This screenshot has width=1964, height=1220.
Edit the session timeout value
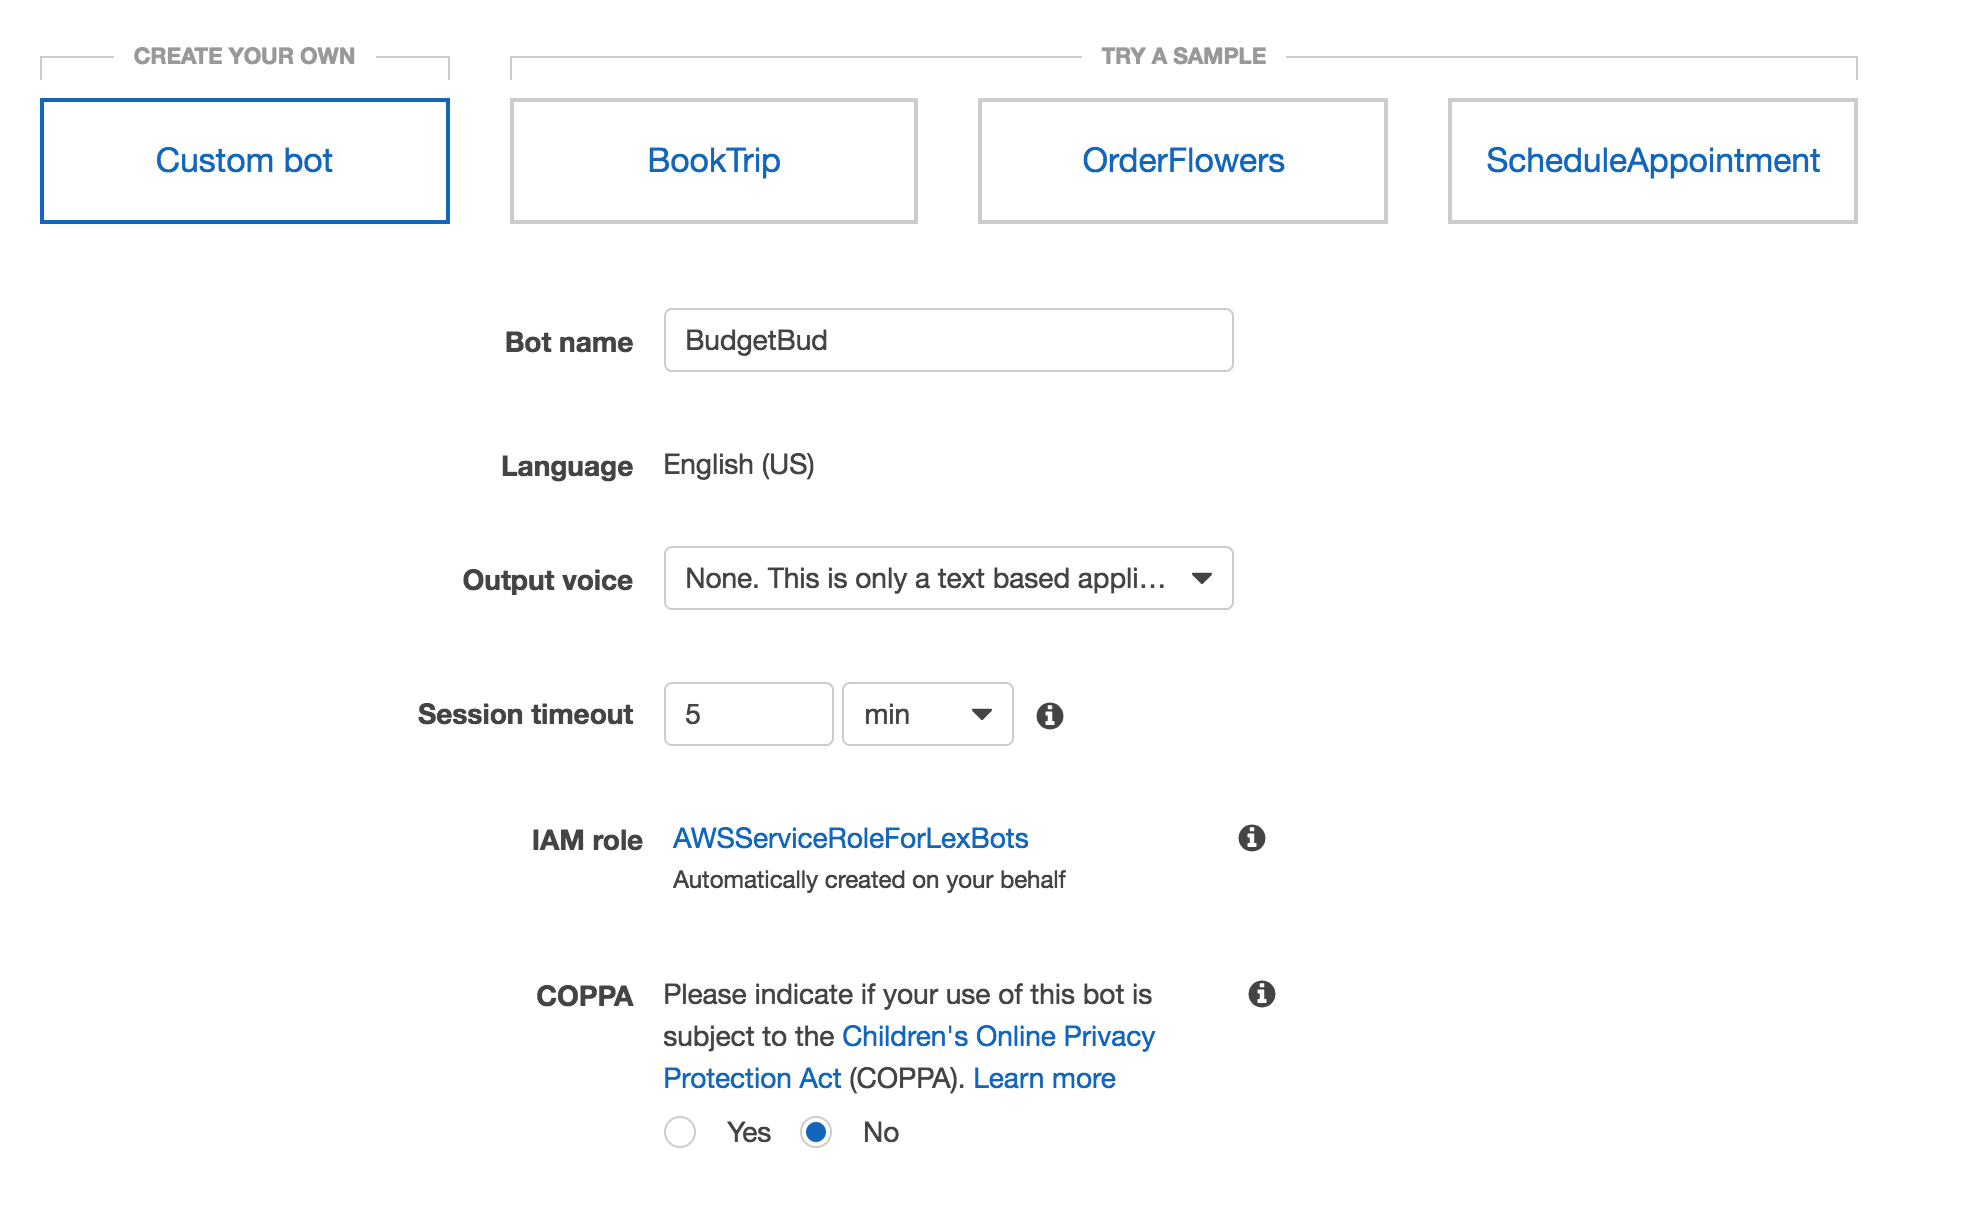point(747,714)
